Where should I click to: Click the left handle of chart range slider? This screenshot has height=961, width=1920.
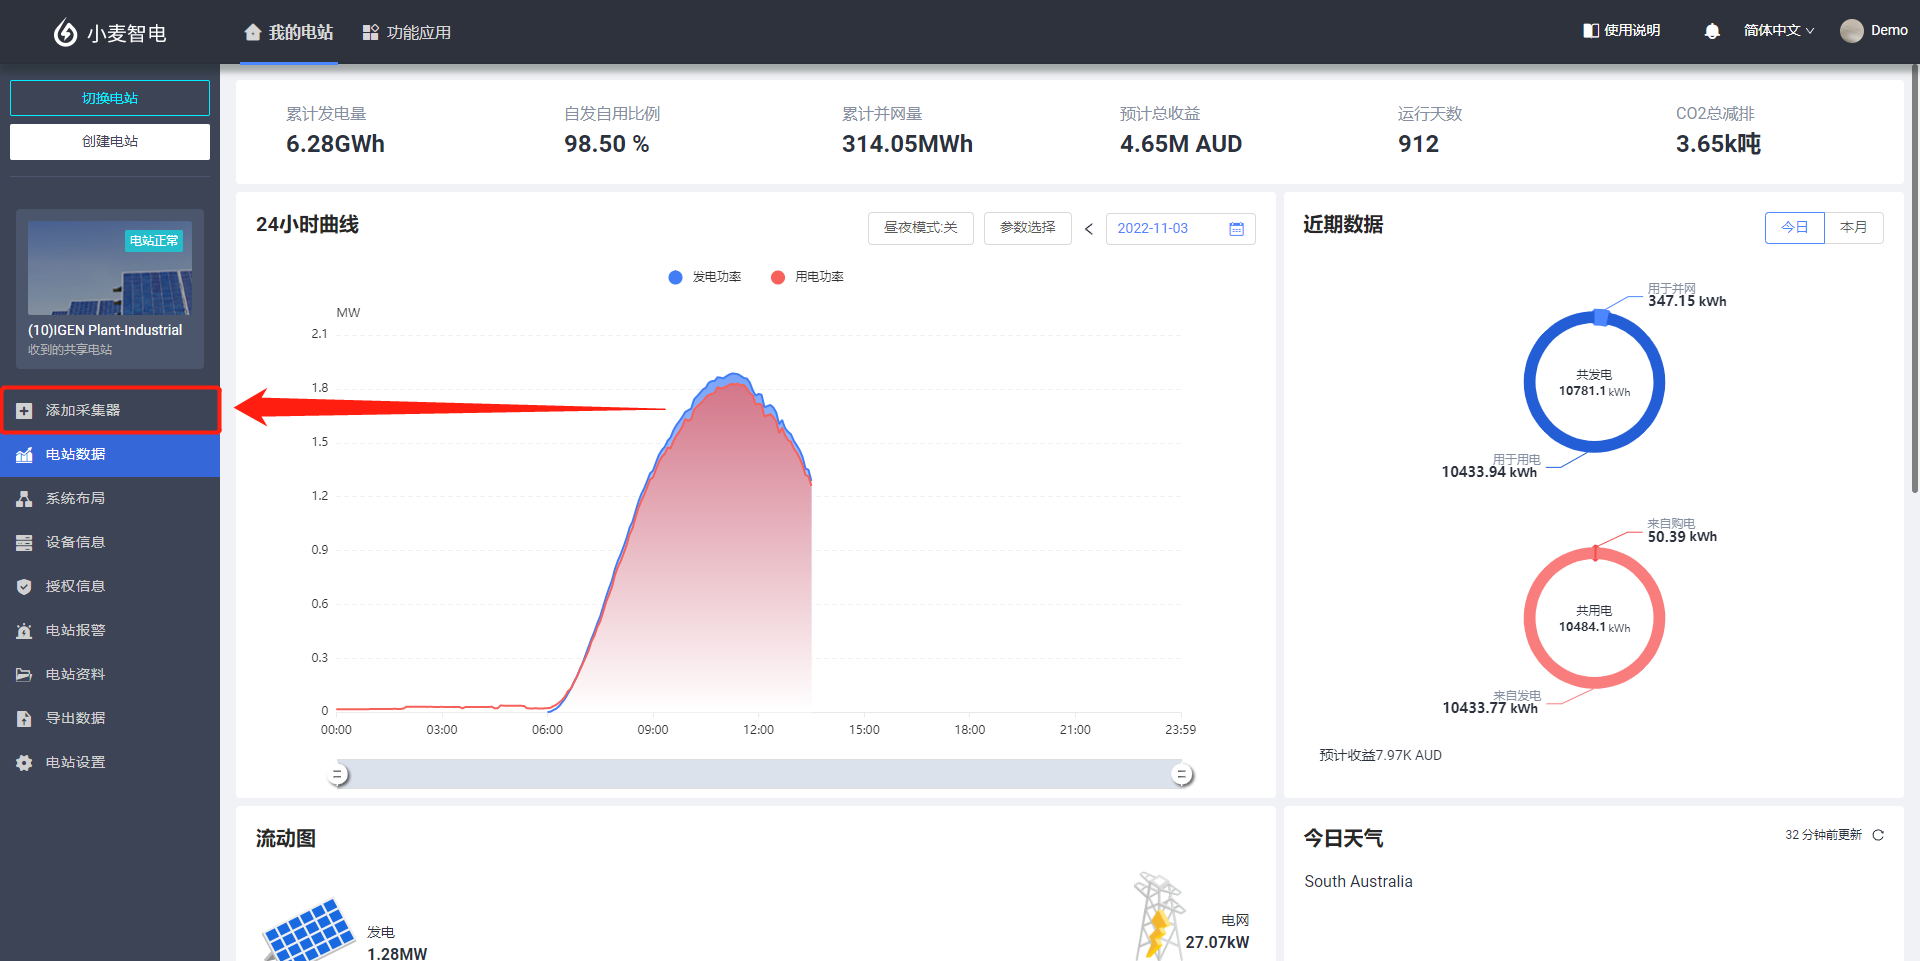tap(339, 775)
